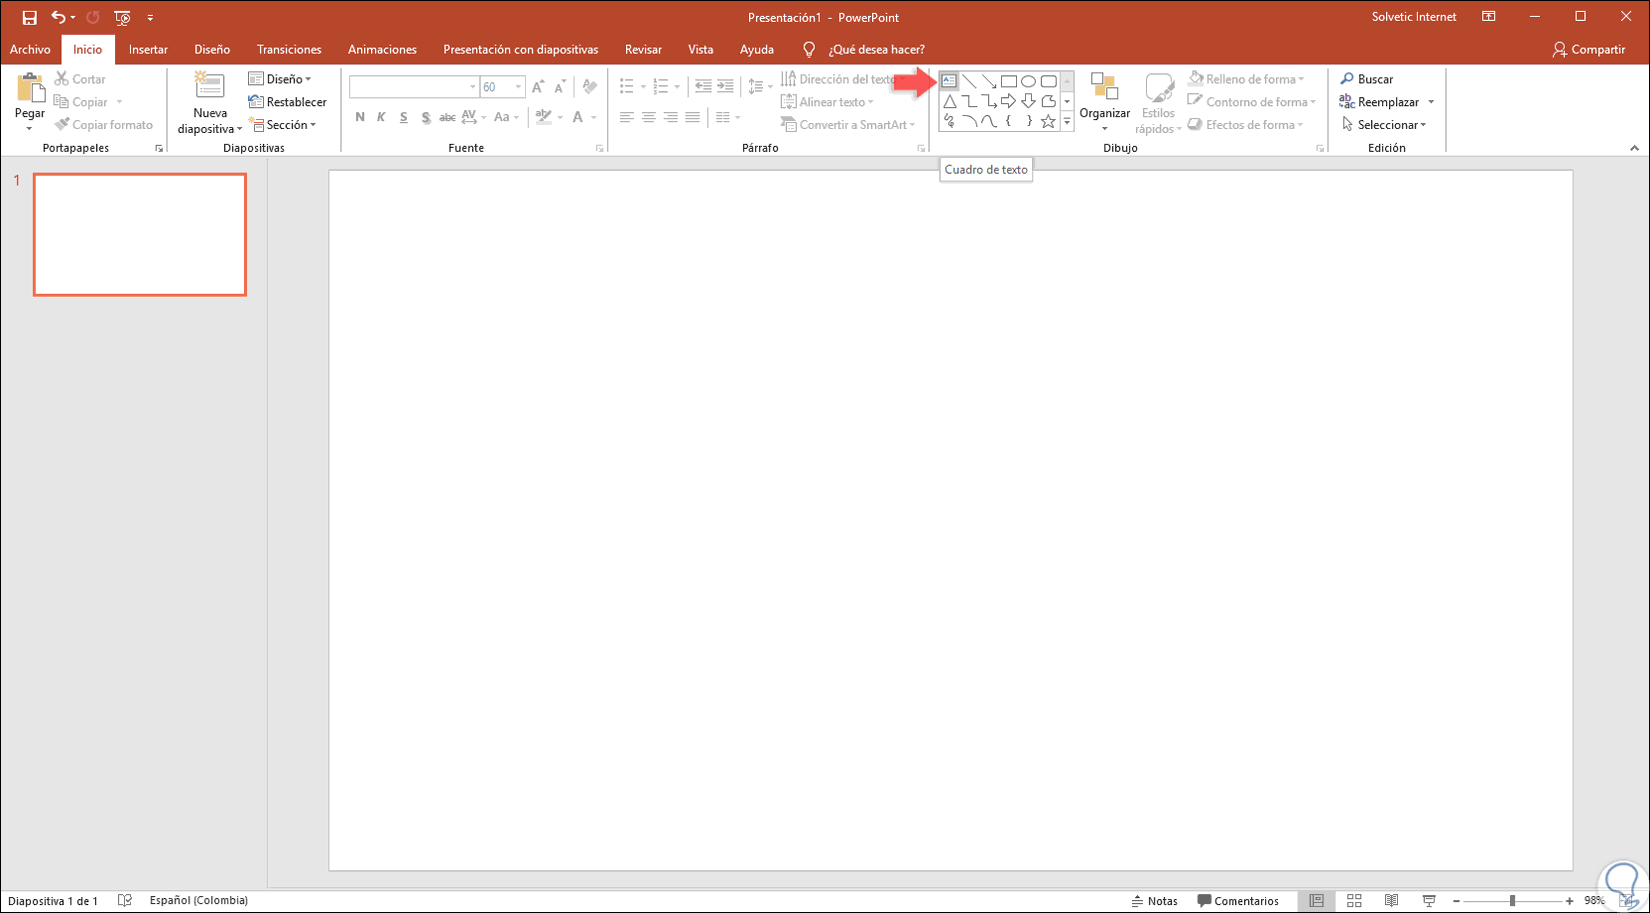Switch to the Vista tab
1650x913 pixels.
click(x=700, y=49)
